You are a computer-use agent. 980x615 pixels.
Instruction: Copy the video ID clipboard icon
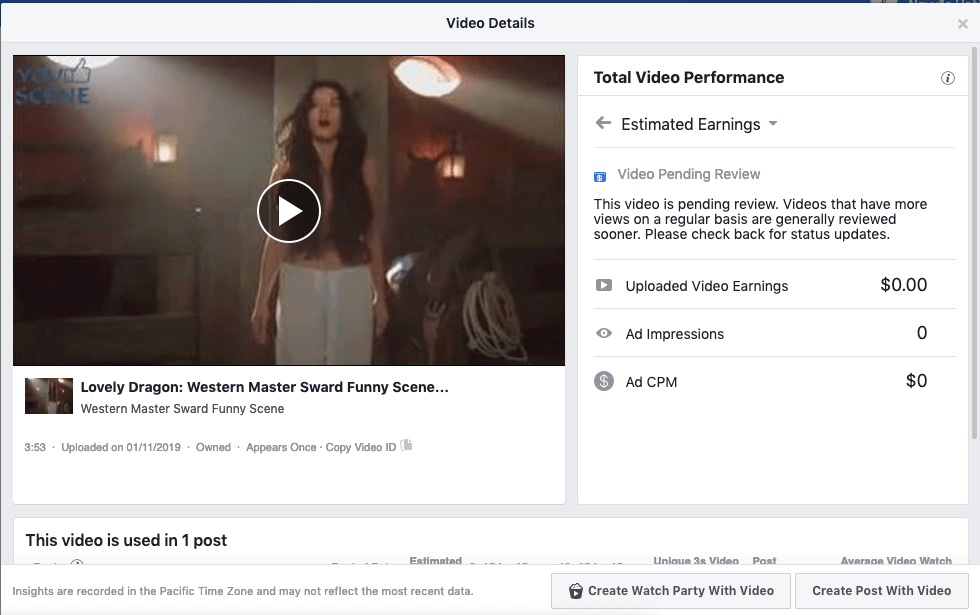[406, 445]
